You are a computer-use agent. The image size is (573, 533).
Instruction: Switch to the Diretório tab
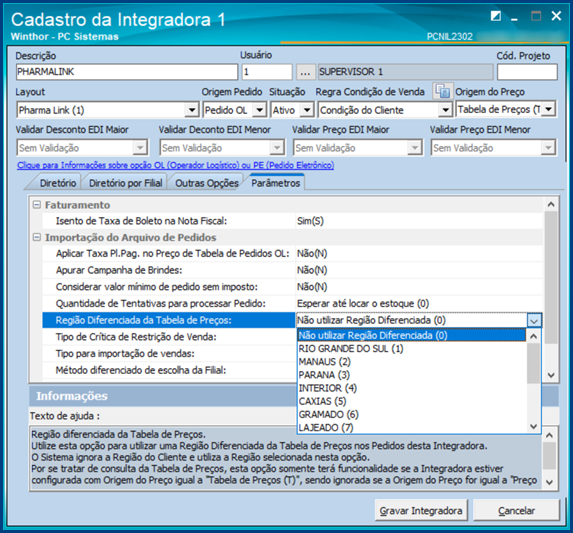click(57, 183)
